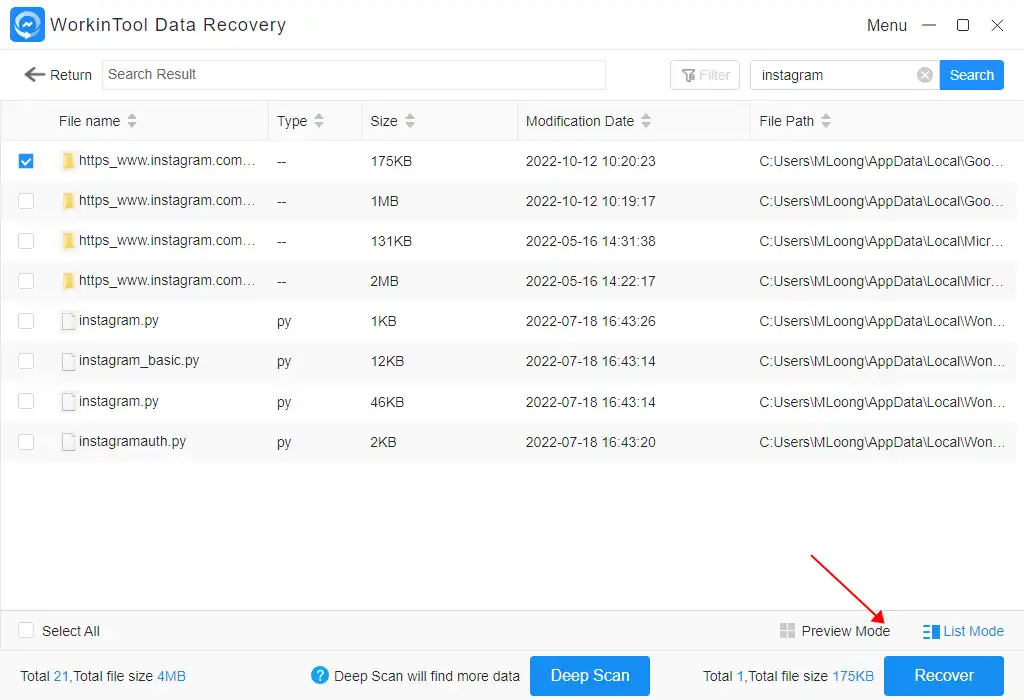Check the 46KB instagram.py checkbox

point(26,401)
